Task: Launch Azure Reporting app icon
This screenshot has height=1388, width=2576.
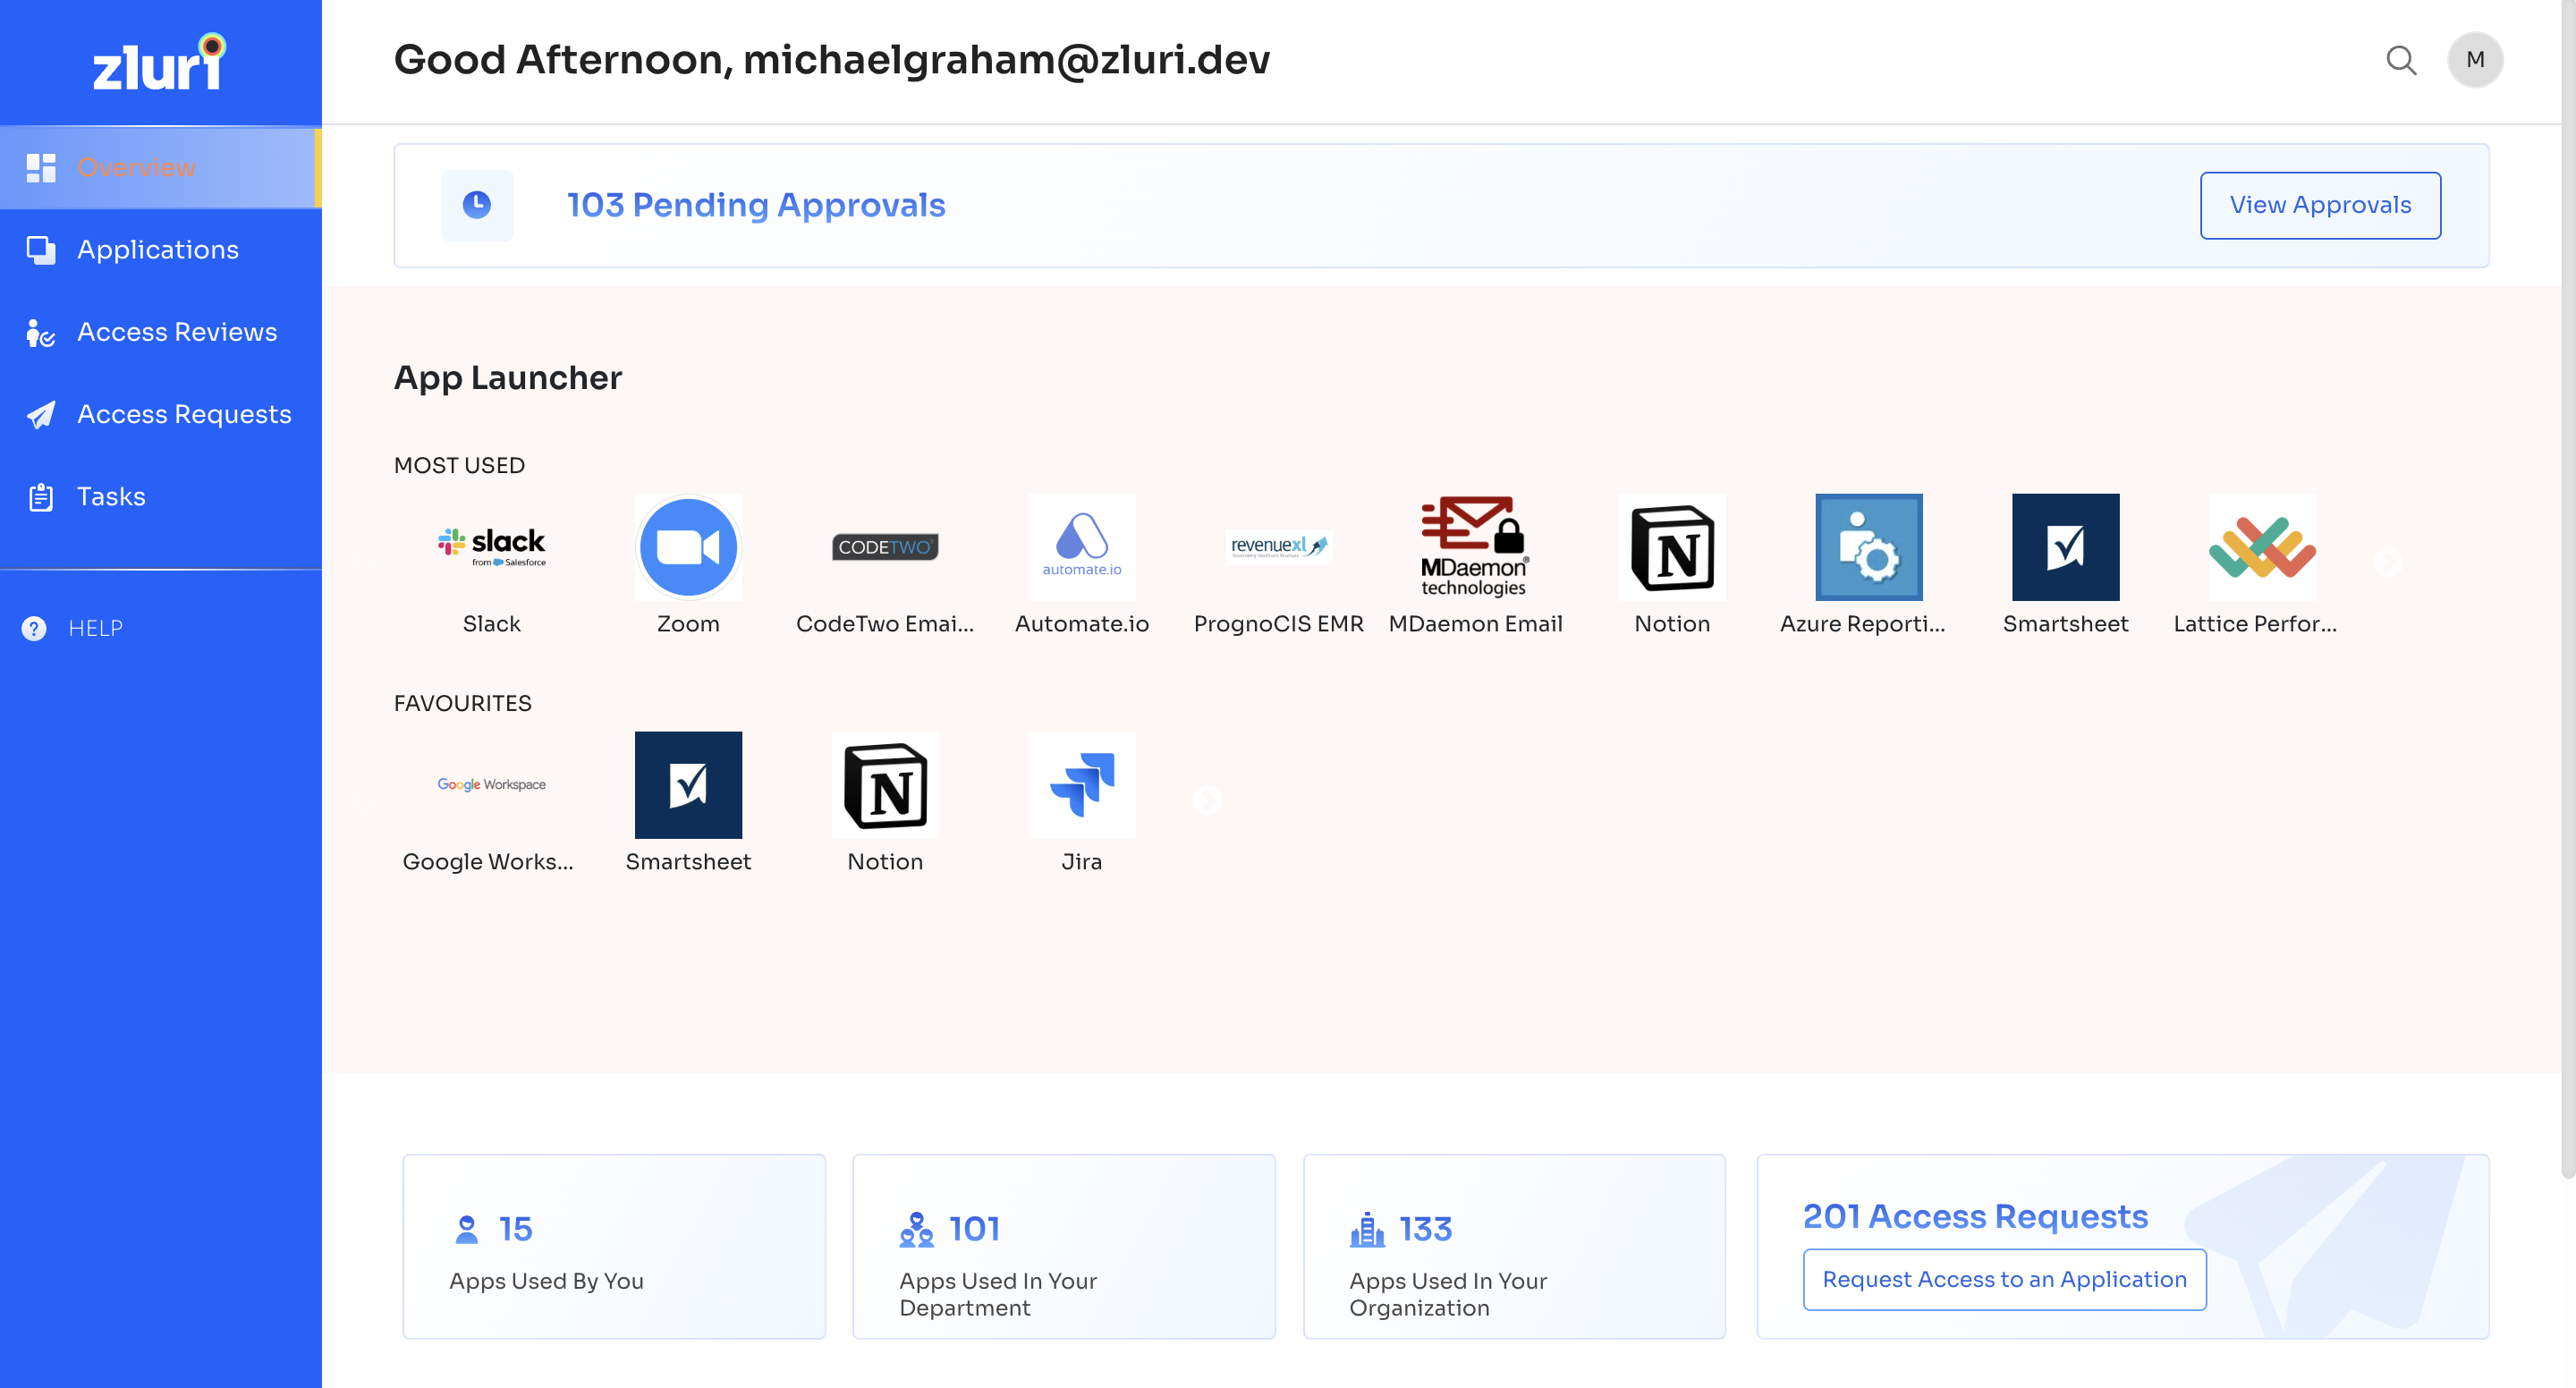Action: (1868, 547)
